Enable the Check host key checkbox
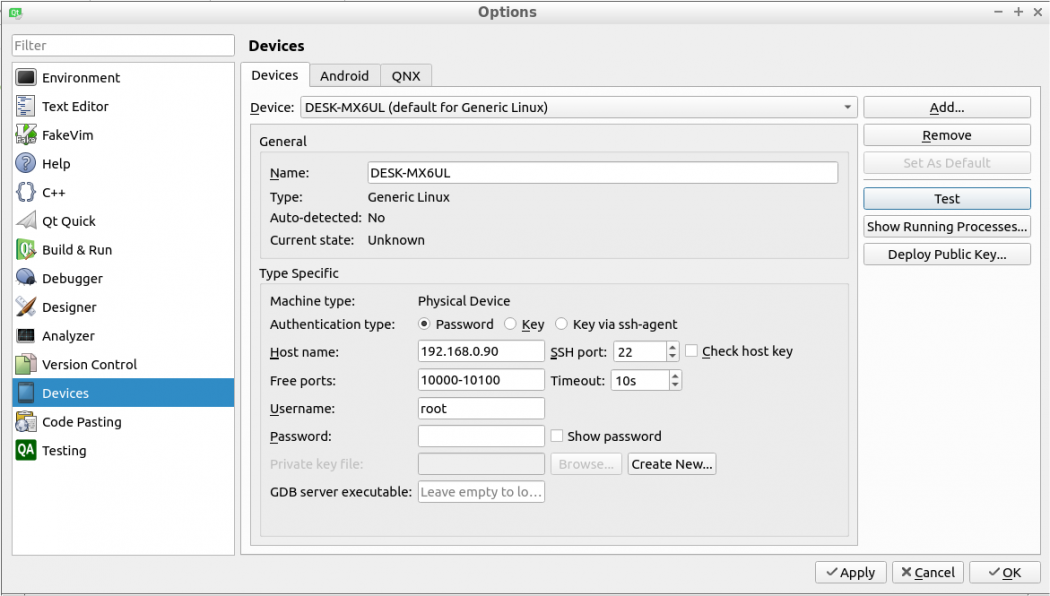The height and width of the screenshot is (596, 1050). coord(691,351)
